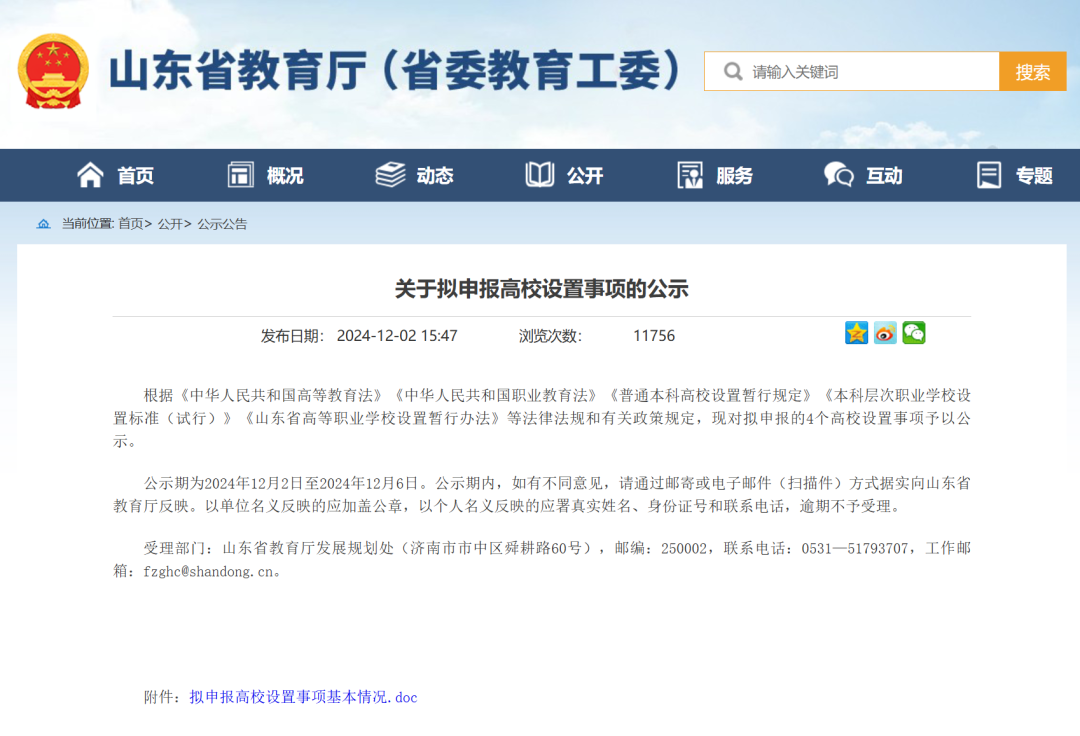Go to 公开 in breadcrumb
This screenshot has width=1080, height=736.
click(170, 224)
